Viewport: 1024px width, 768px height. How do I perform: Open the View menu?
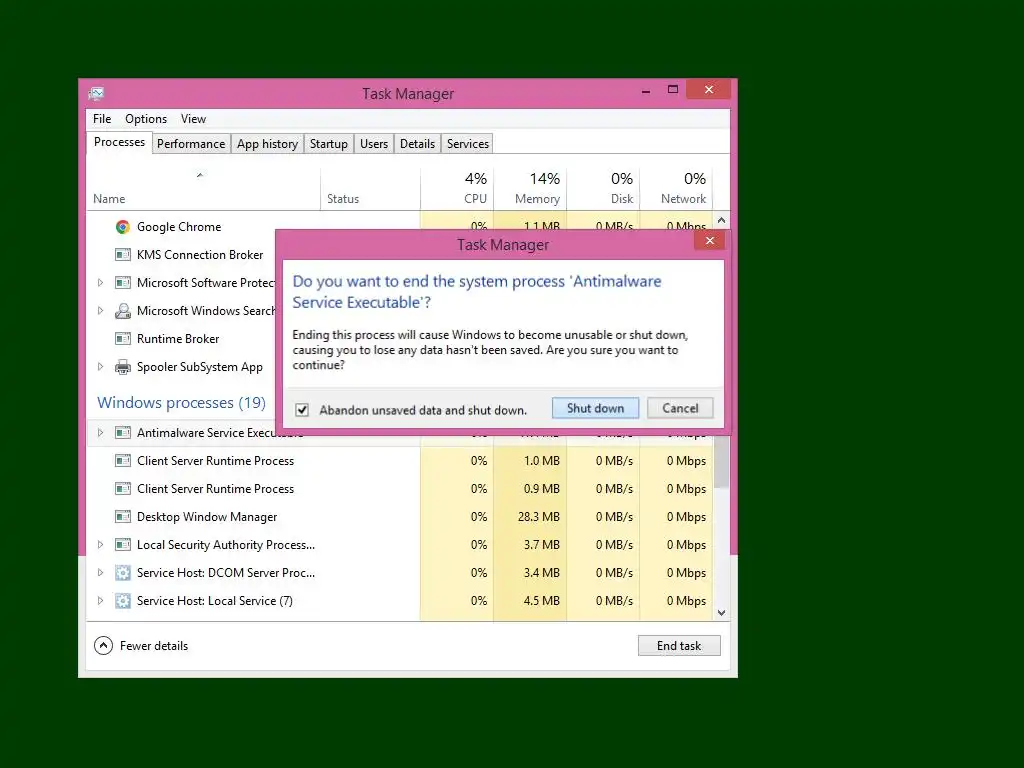[193, 119]
